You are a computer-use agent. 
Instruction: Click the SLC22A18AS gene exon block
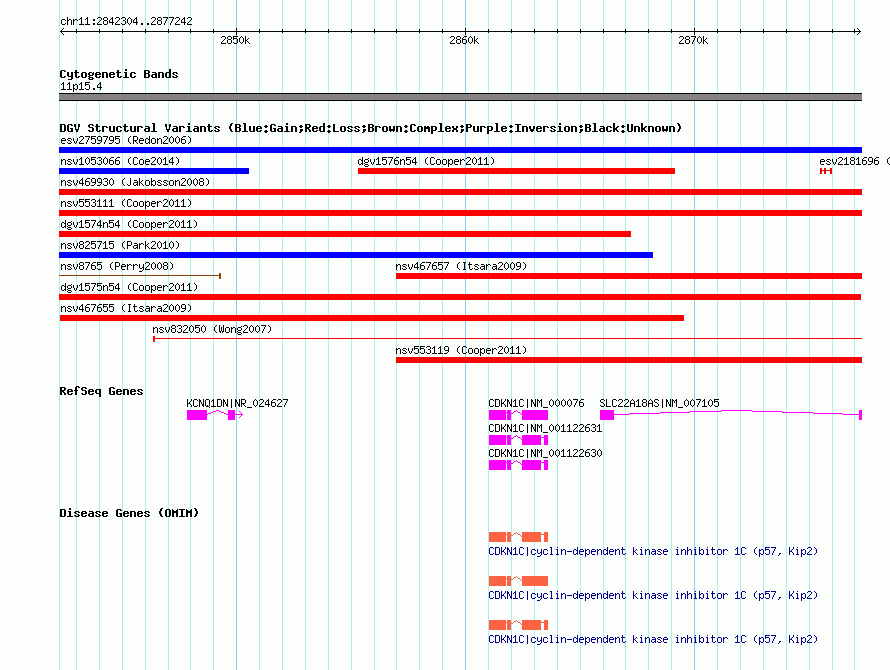(x=607, y=415)
